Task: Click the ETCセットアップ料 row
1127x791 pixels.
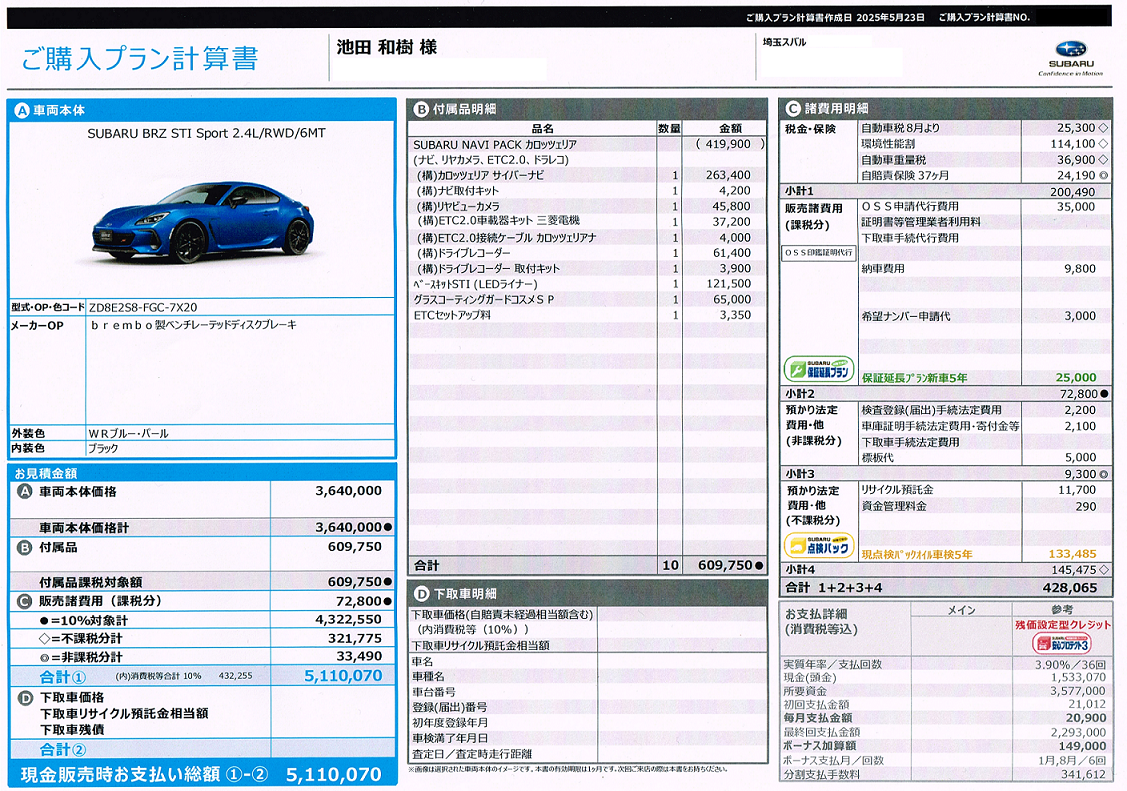Action: tap(587, 315)
